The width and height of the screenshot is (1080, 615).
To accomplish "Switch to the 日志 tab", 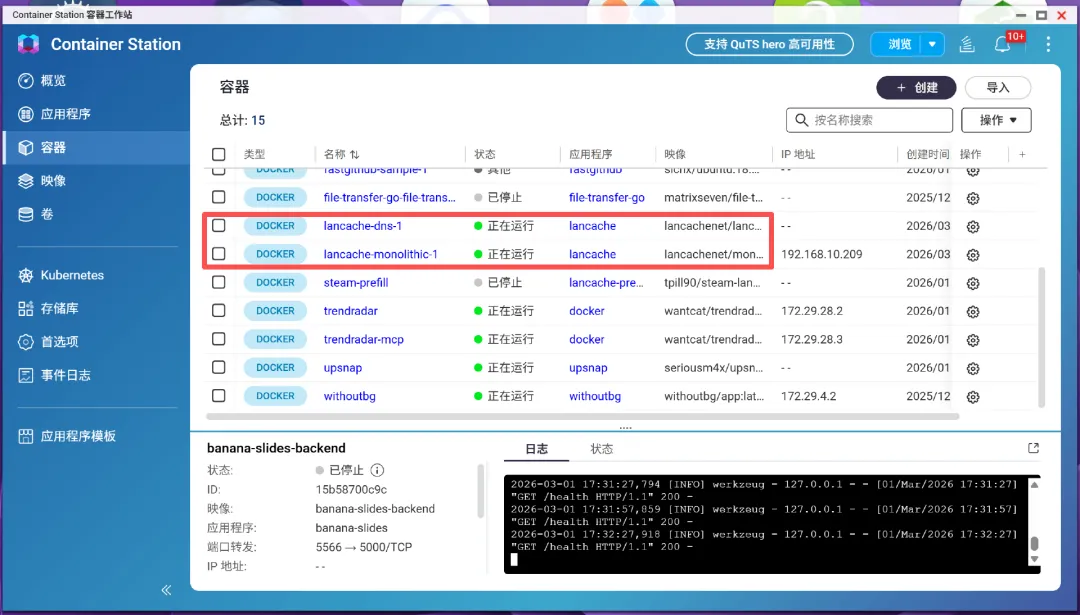I will pos(537,449).
